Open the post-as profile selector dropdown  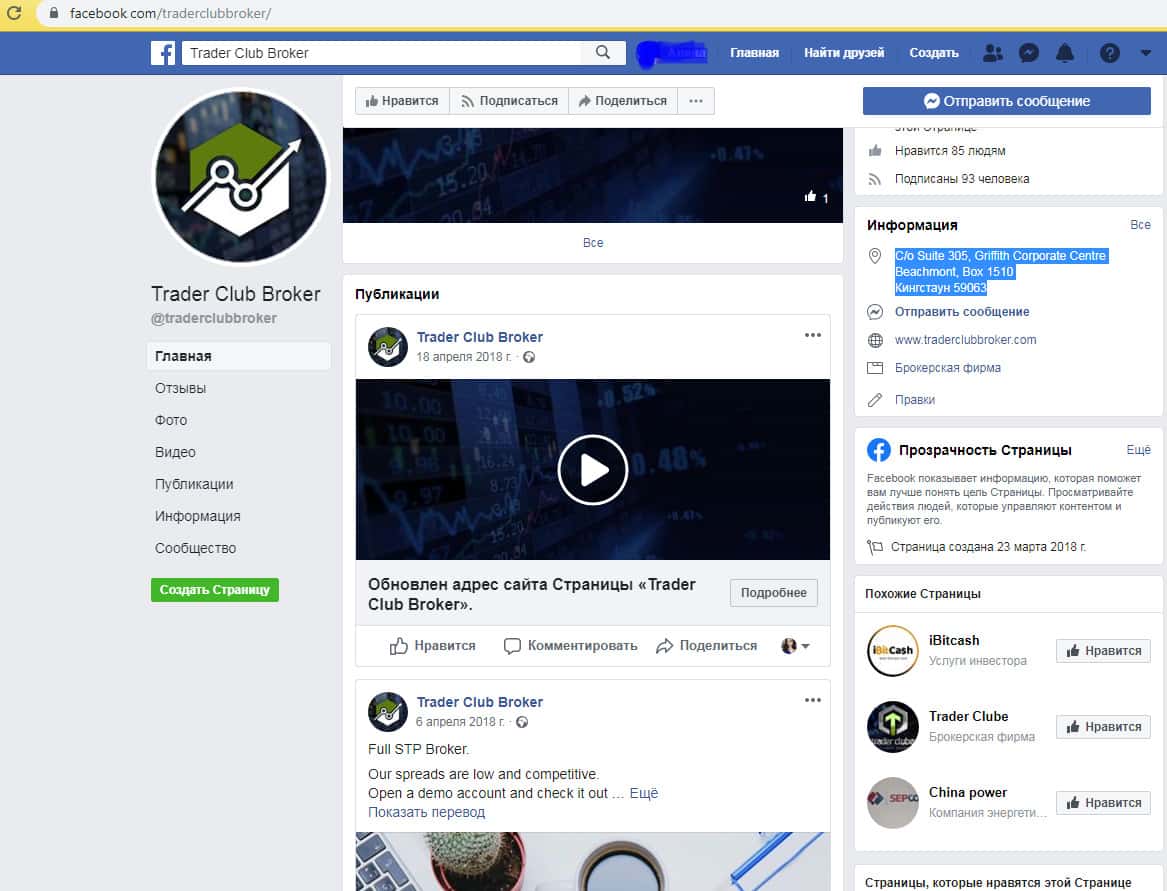(x=795, y=645)
